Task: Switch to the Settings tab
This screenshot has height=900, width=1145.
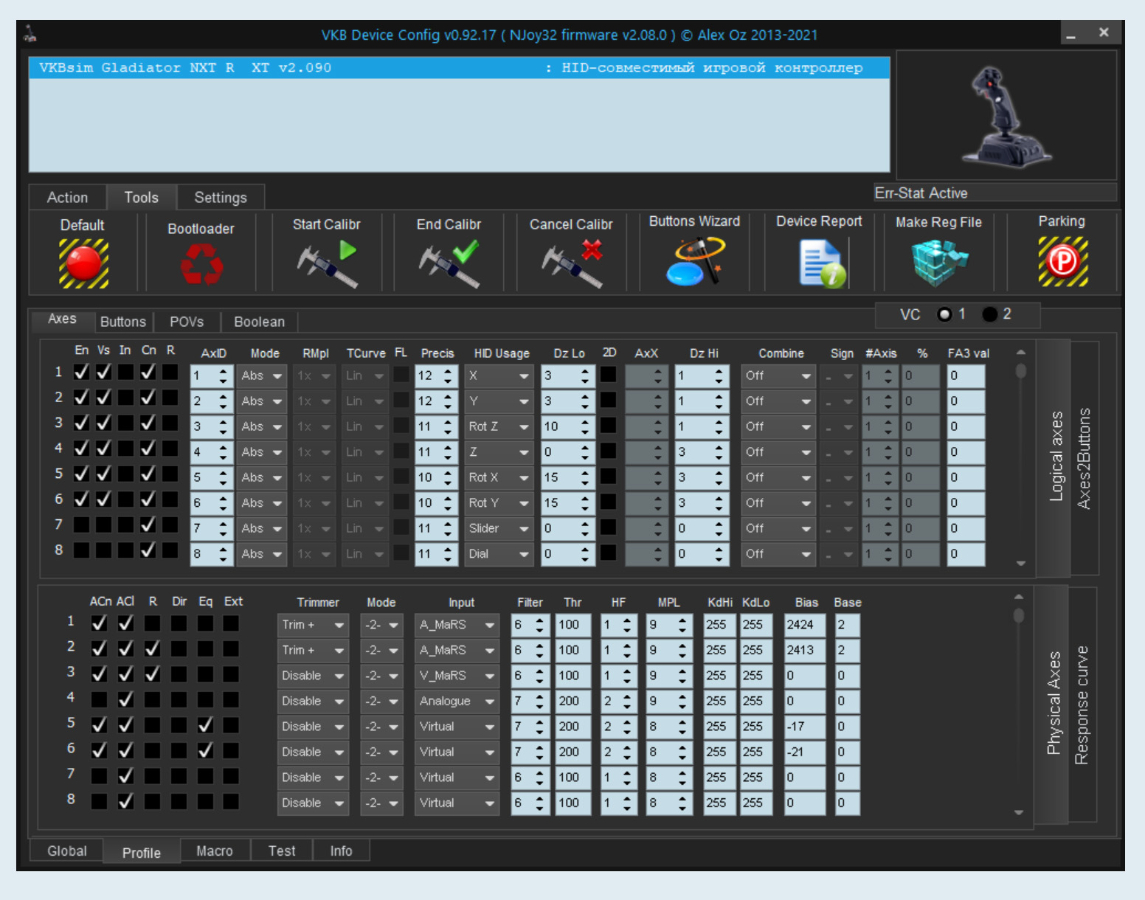Action: 221,197
